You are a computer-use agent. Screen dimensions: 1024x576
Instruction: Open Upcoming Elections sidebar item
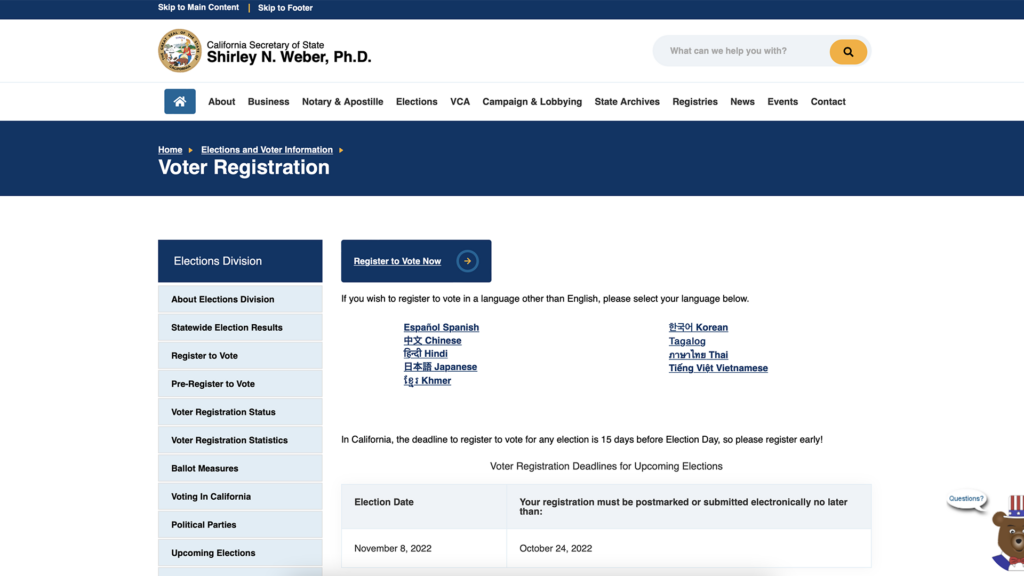point(240,552)
